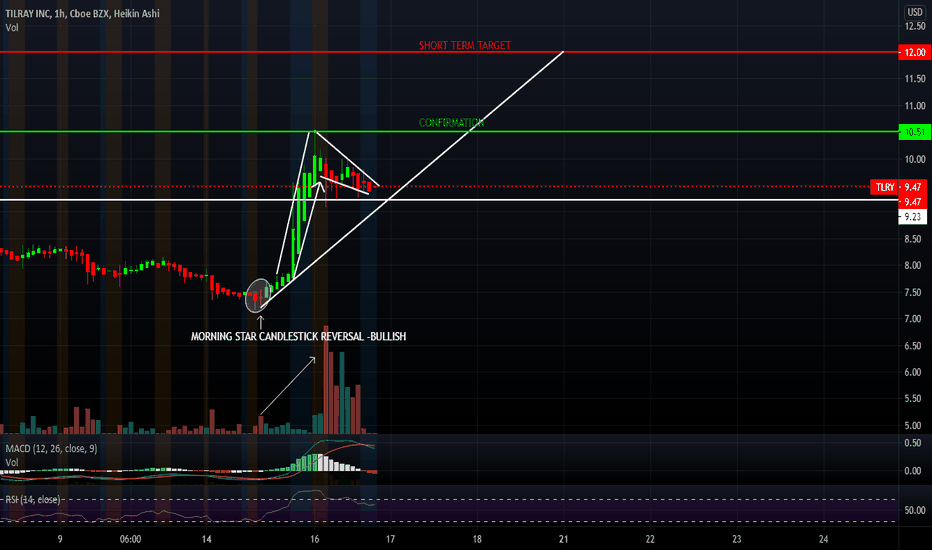This screenshot has width=932, height=550.
Task: Click the 11.50 price scale value
Action: [x=915, y=78]
